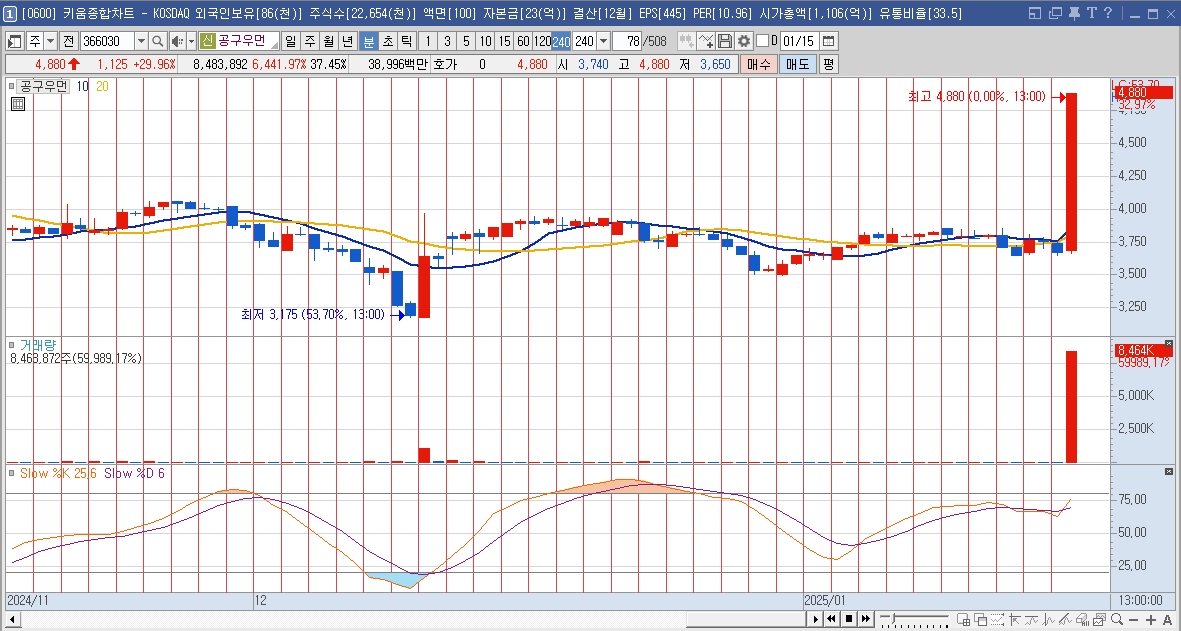
Task: Expand the stock code 366030 dropdown
Action: pos(141,41)
